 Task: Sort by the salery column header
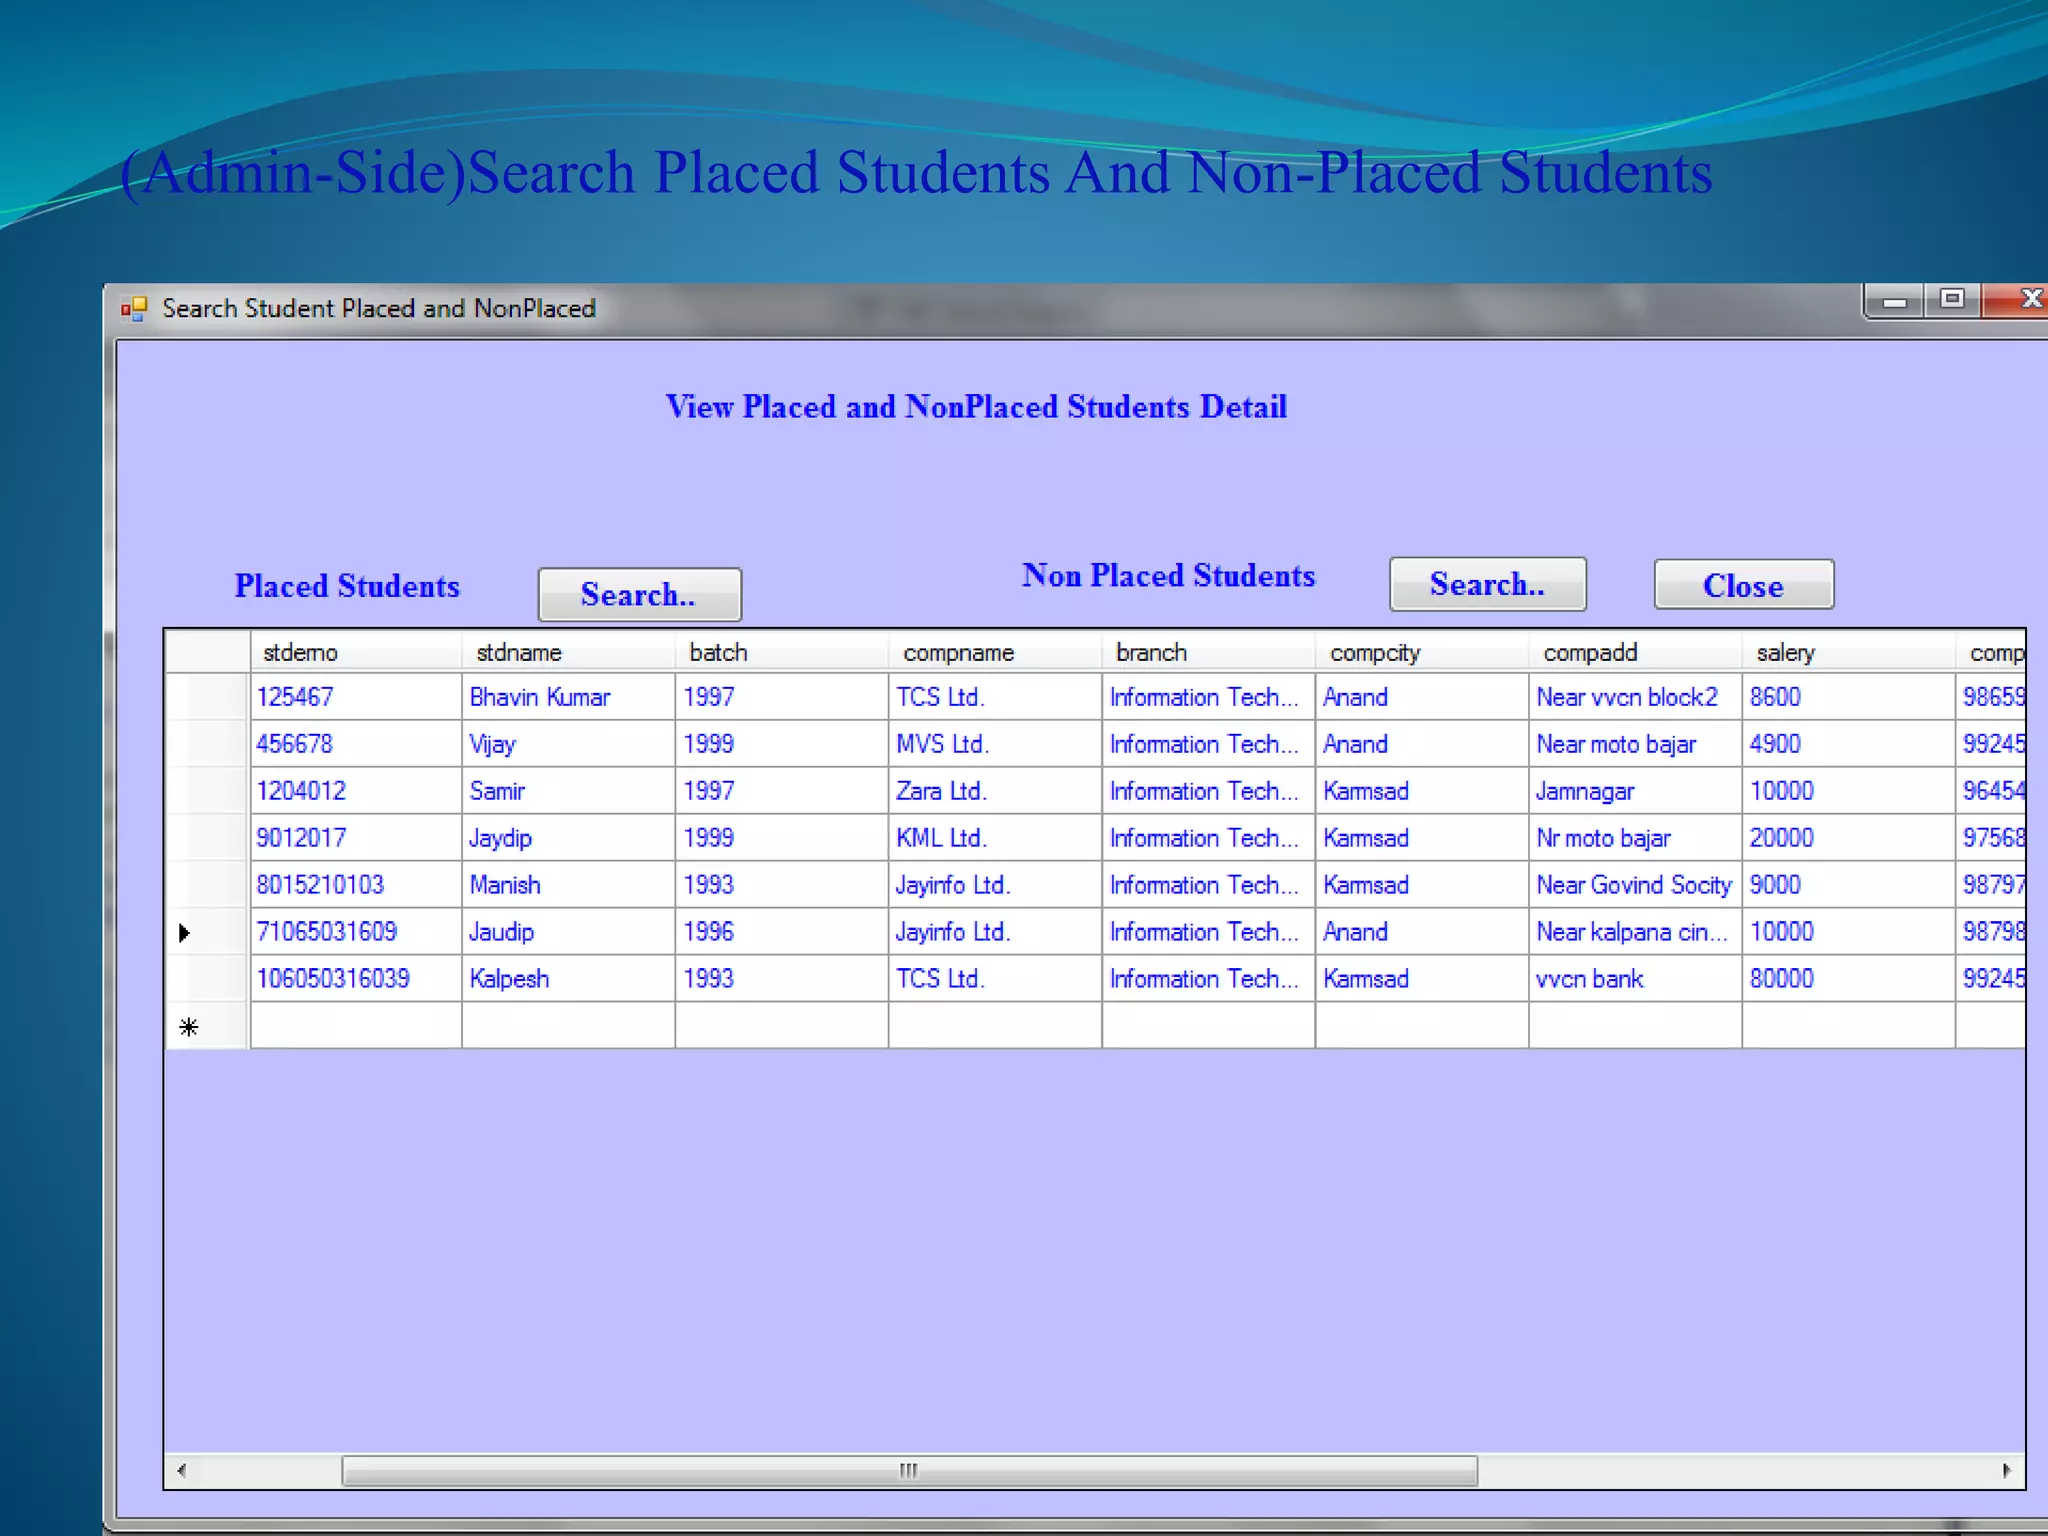click(1849, 652)
